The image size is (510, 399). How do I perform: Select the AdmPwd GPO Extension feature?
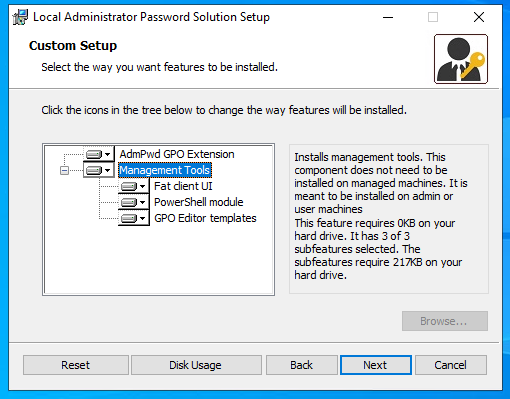177,154
